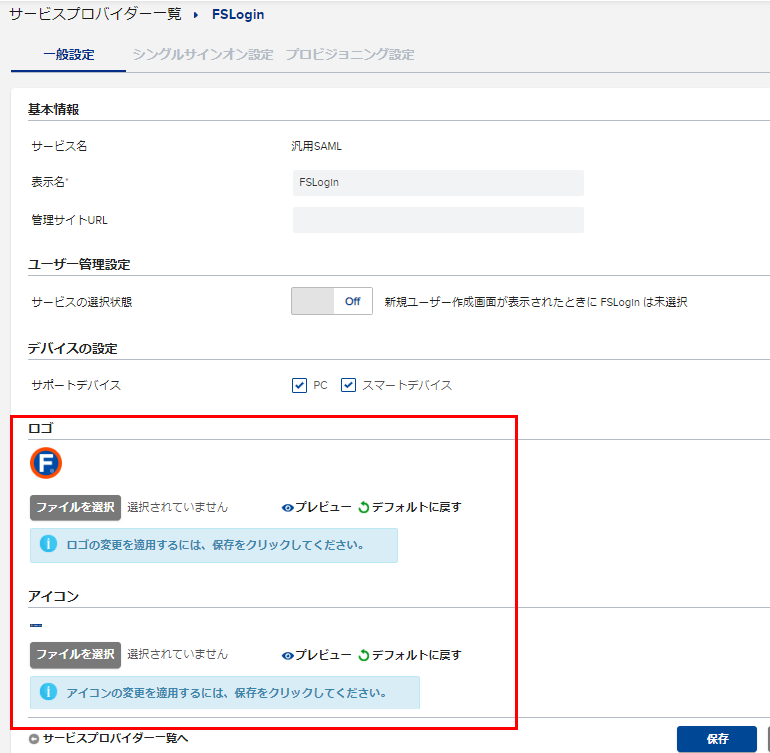Click アイコンの変更を適用するには notice text
The image size is (770, 753).
226,693
